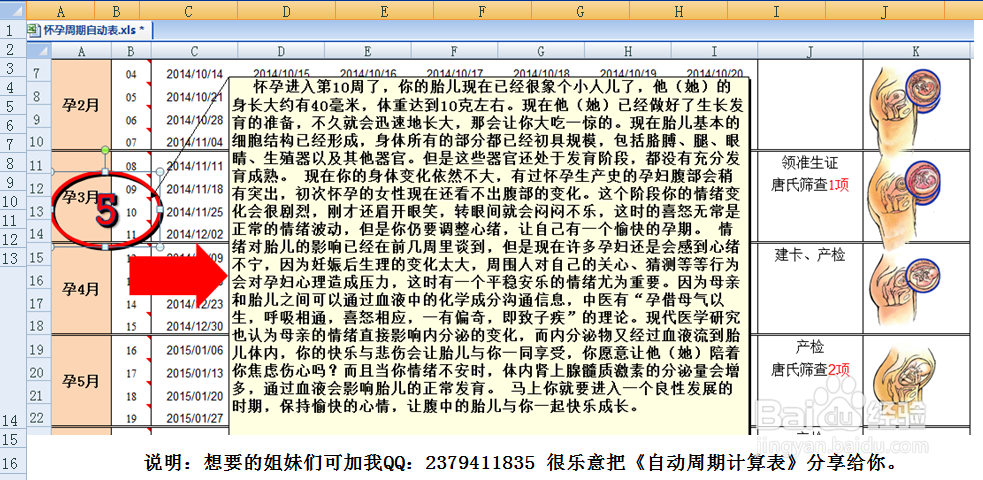983x480 pixels.
Task: Select cell with date 2015/01/20
Action: coord(194,396)
